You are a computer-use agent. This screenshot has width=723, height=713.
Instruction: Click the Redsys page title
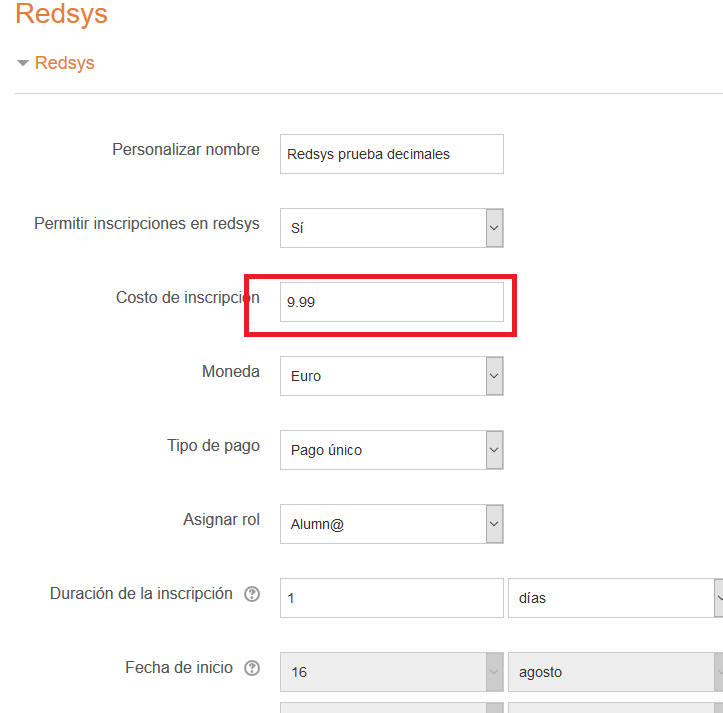(61, 13)
